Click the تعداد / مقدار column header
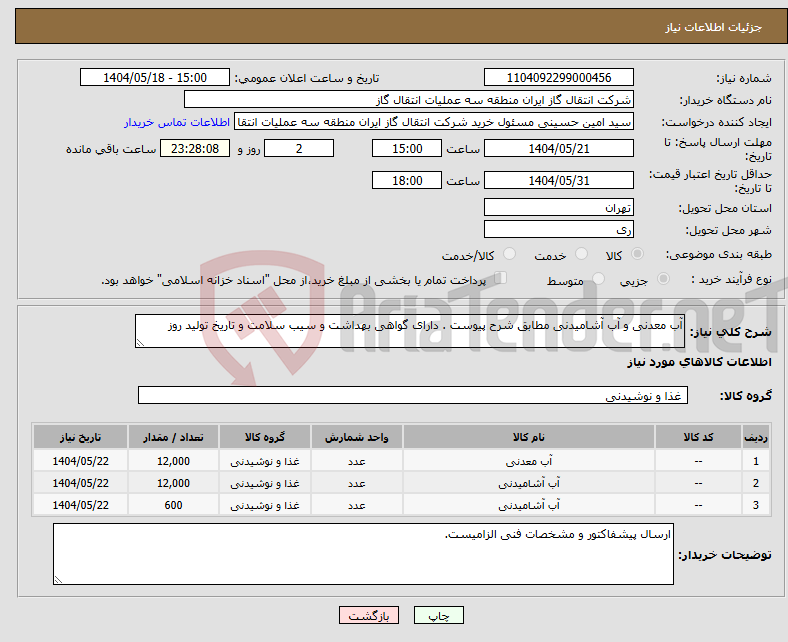The height and width of the screenshot is (642, 788). 173,437
